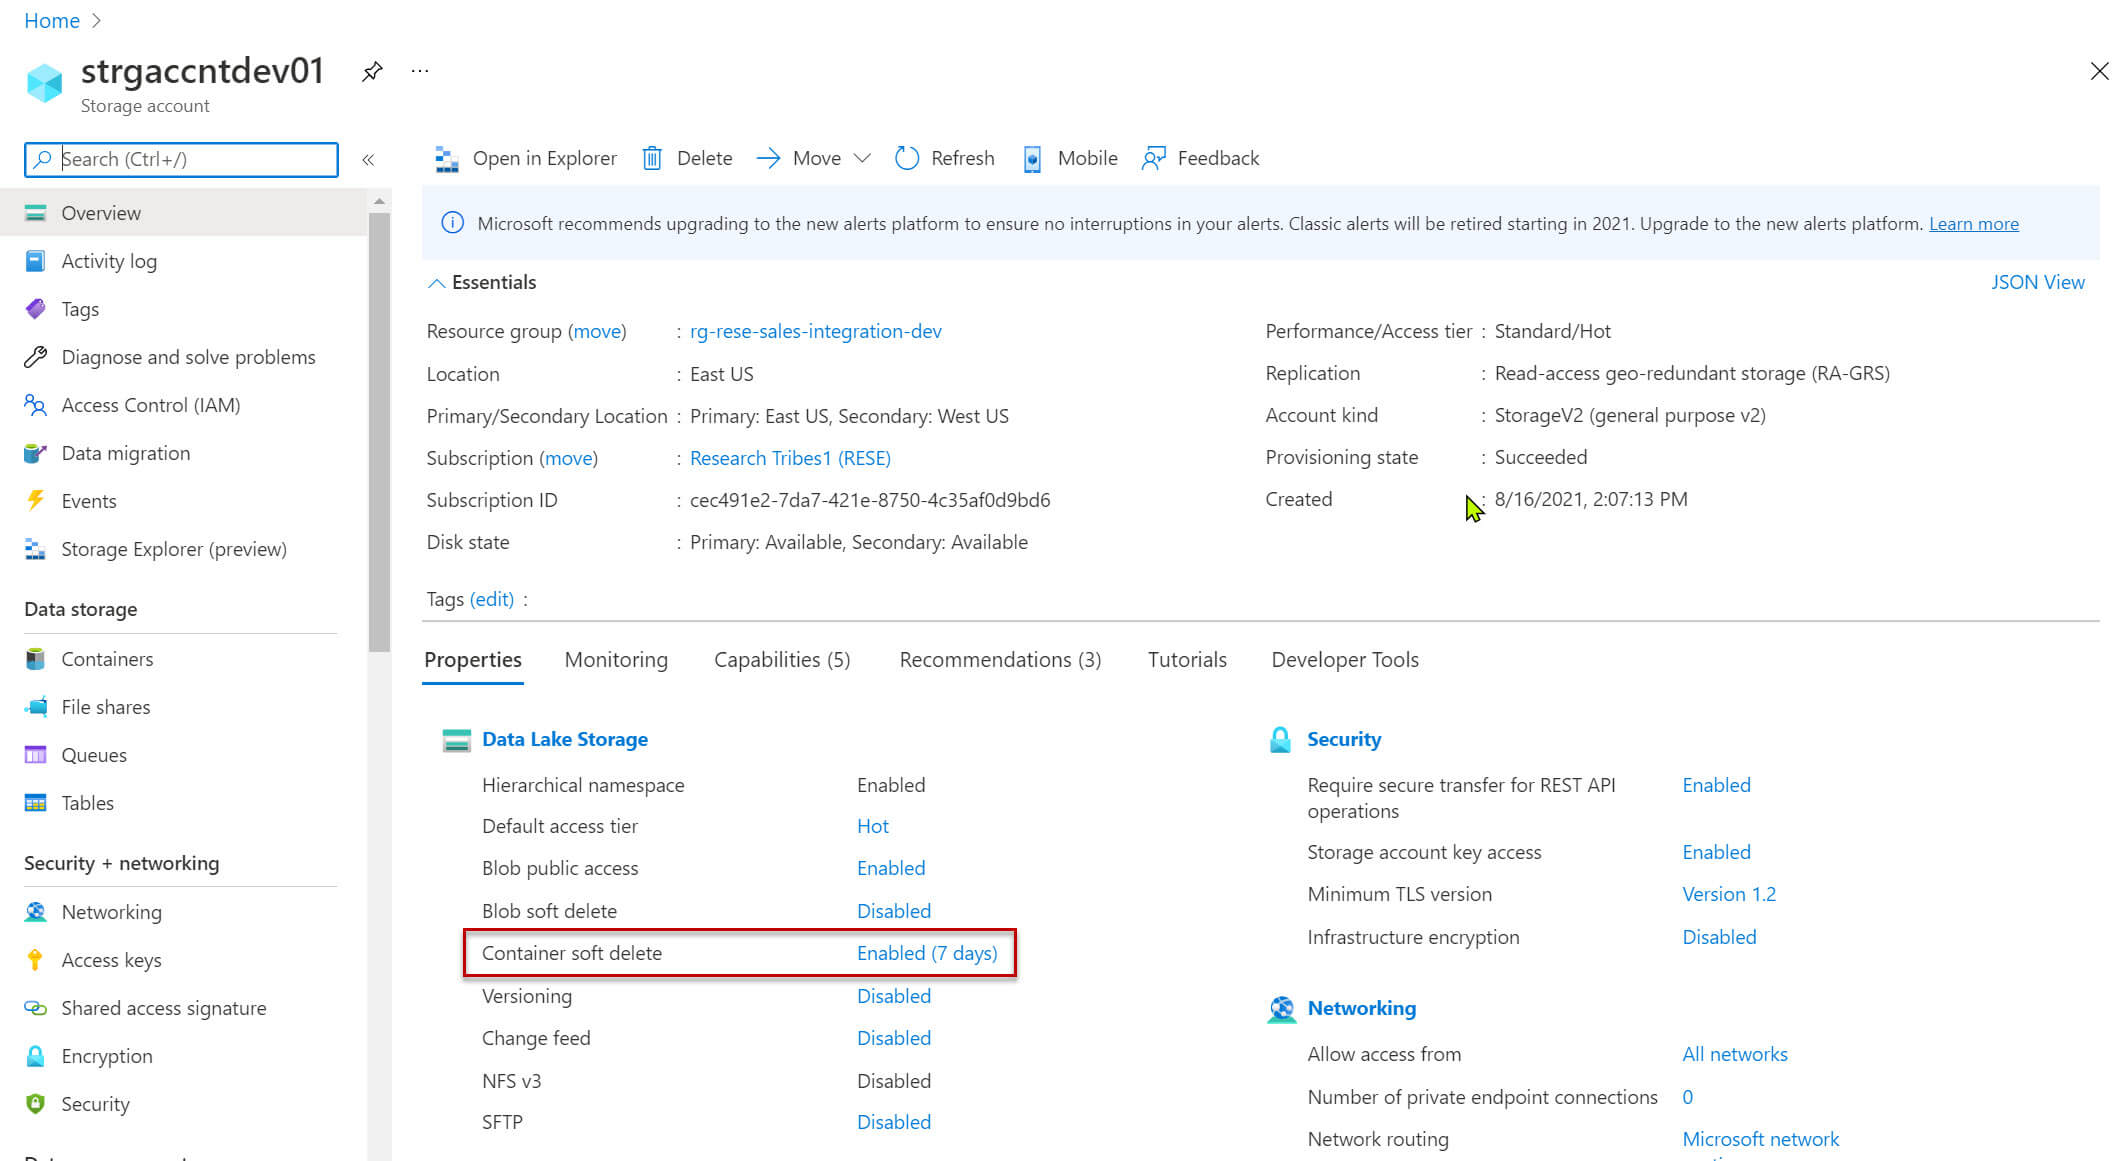This screenshot has height=1161, width=2112.
Task: Pin the storage account to dashboard
Action: pos(372,71)
